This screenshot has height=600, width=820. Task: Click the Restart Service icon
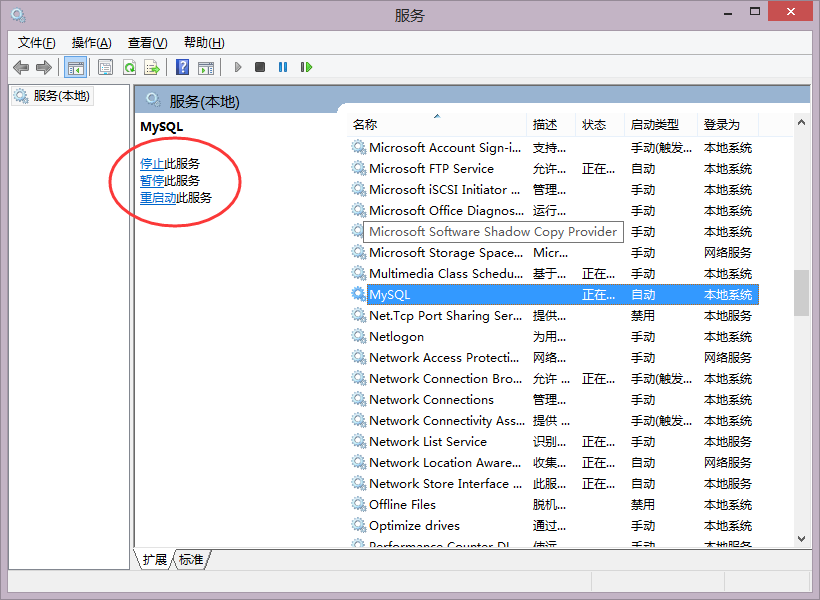coord(306,67)
